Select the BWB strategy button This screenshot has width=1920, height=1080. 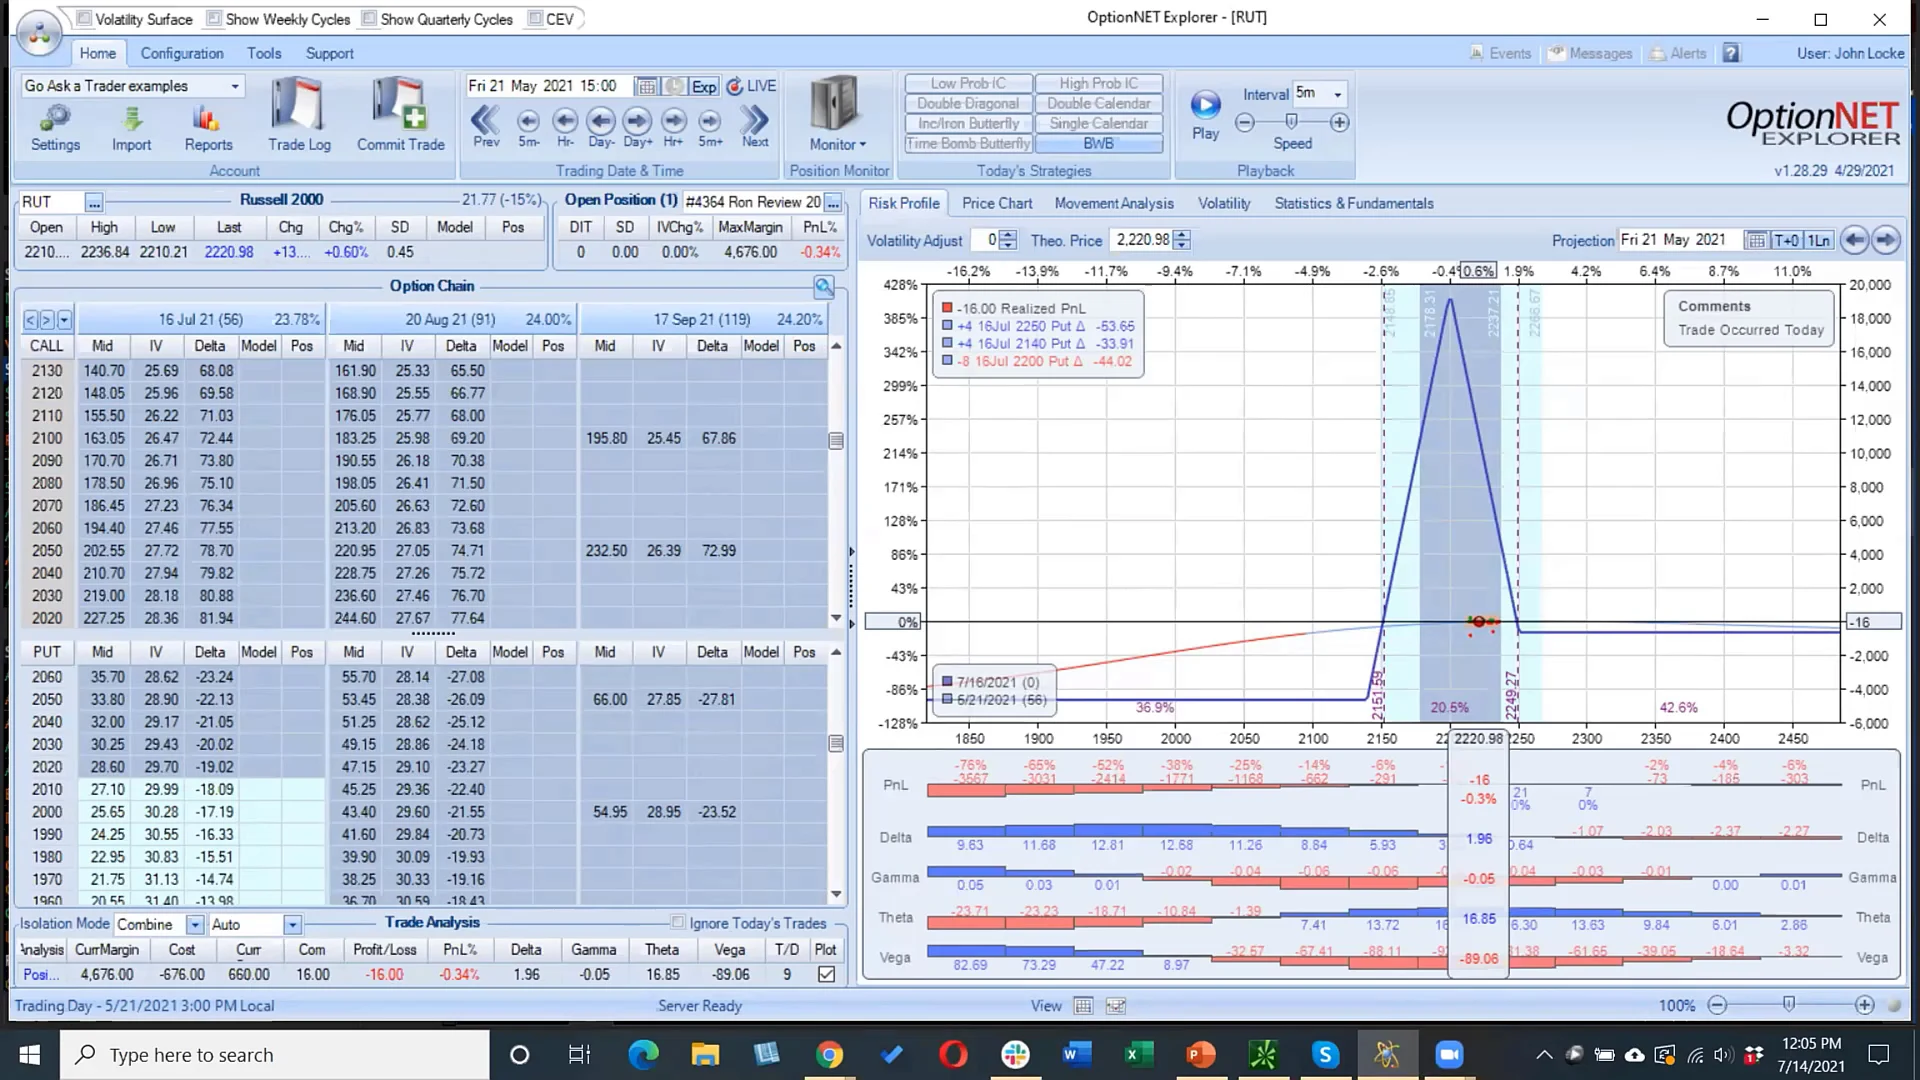tap(1098, 143)
